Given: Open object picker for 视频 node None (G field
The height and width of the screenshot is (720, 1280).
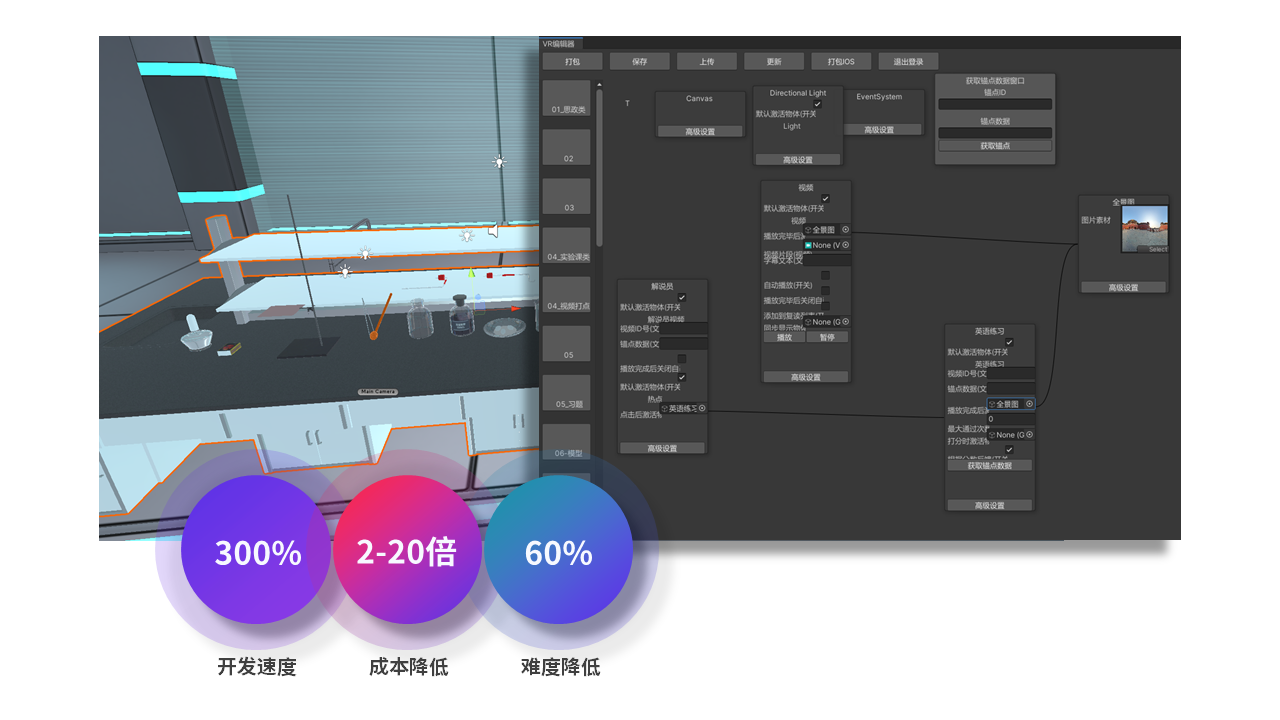Looking at the screenshot, I should 845,322.
